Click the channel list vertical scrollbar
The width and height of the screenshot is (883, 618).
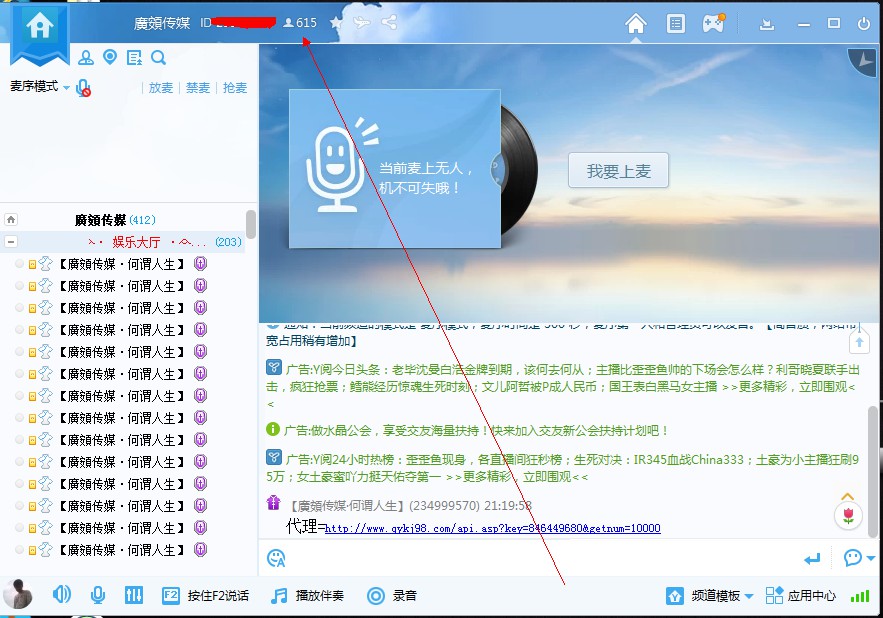tap(250, 223)
